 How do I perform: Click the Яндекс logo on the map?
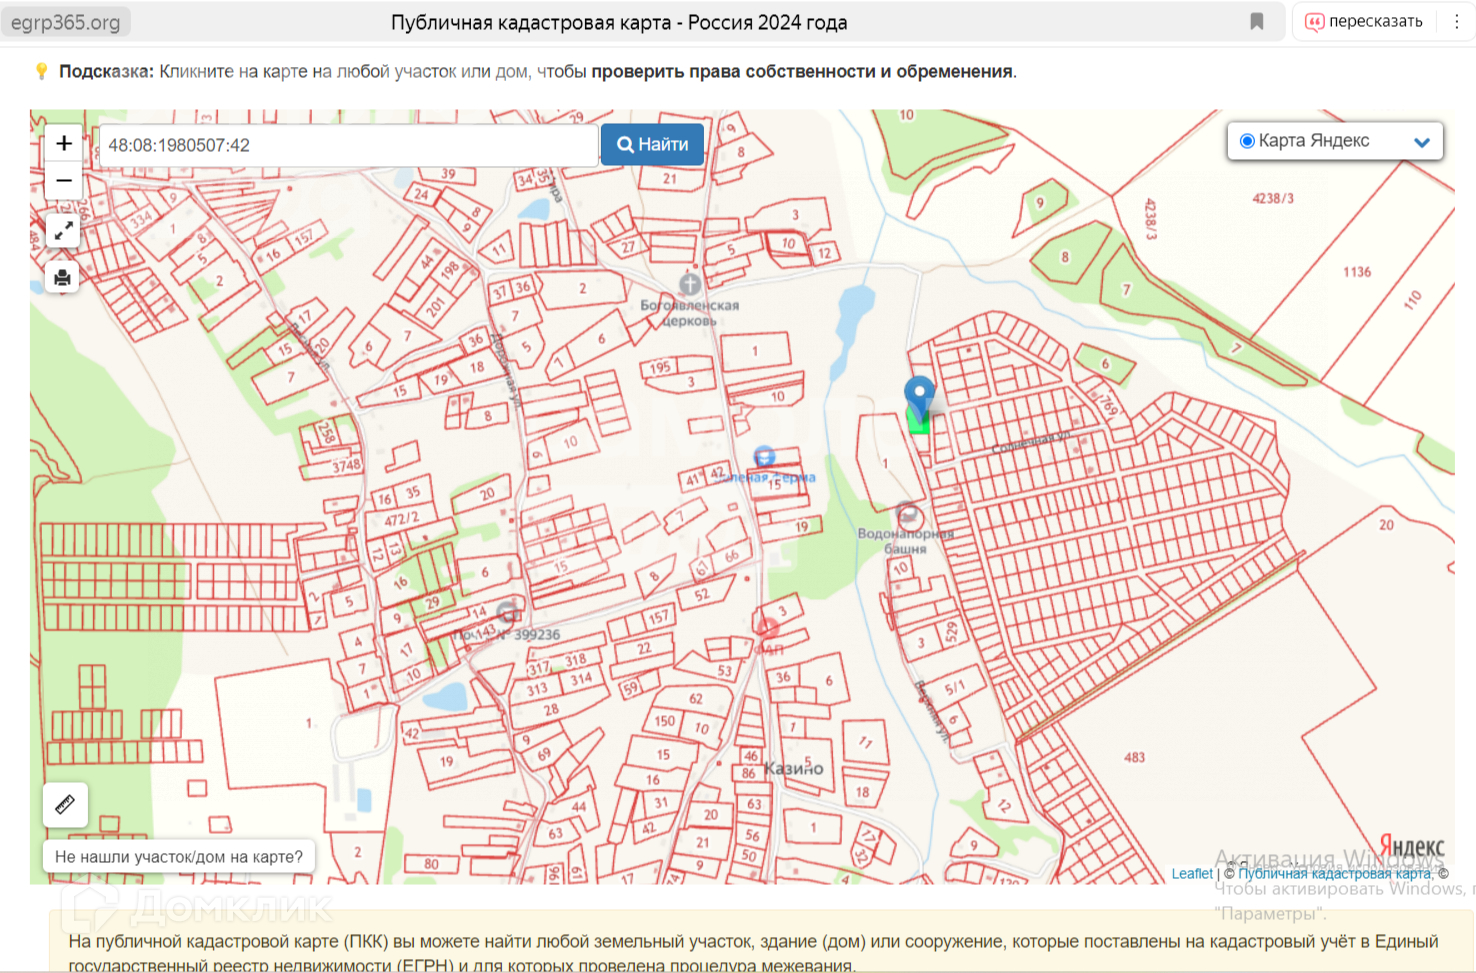(1412, 848)
